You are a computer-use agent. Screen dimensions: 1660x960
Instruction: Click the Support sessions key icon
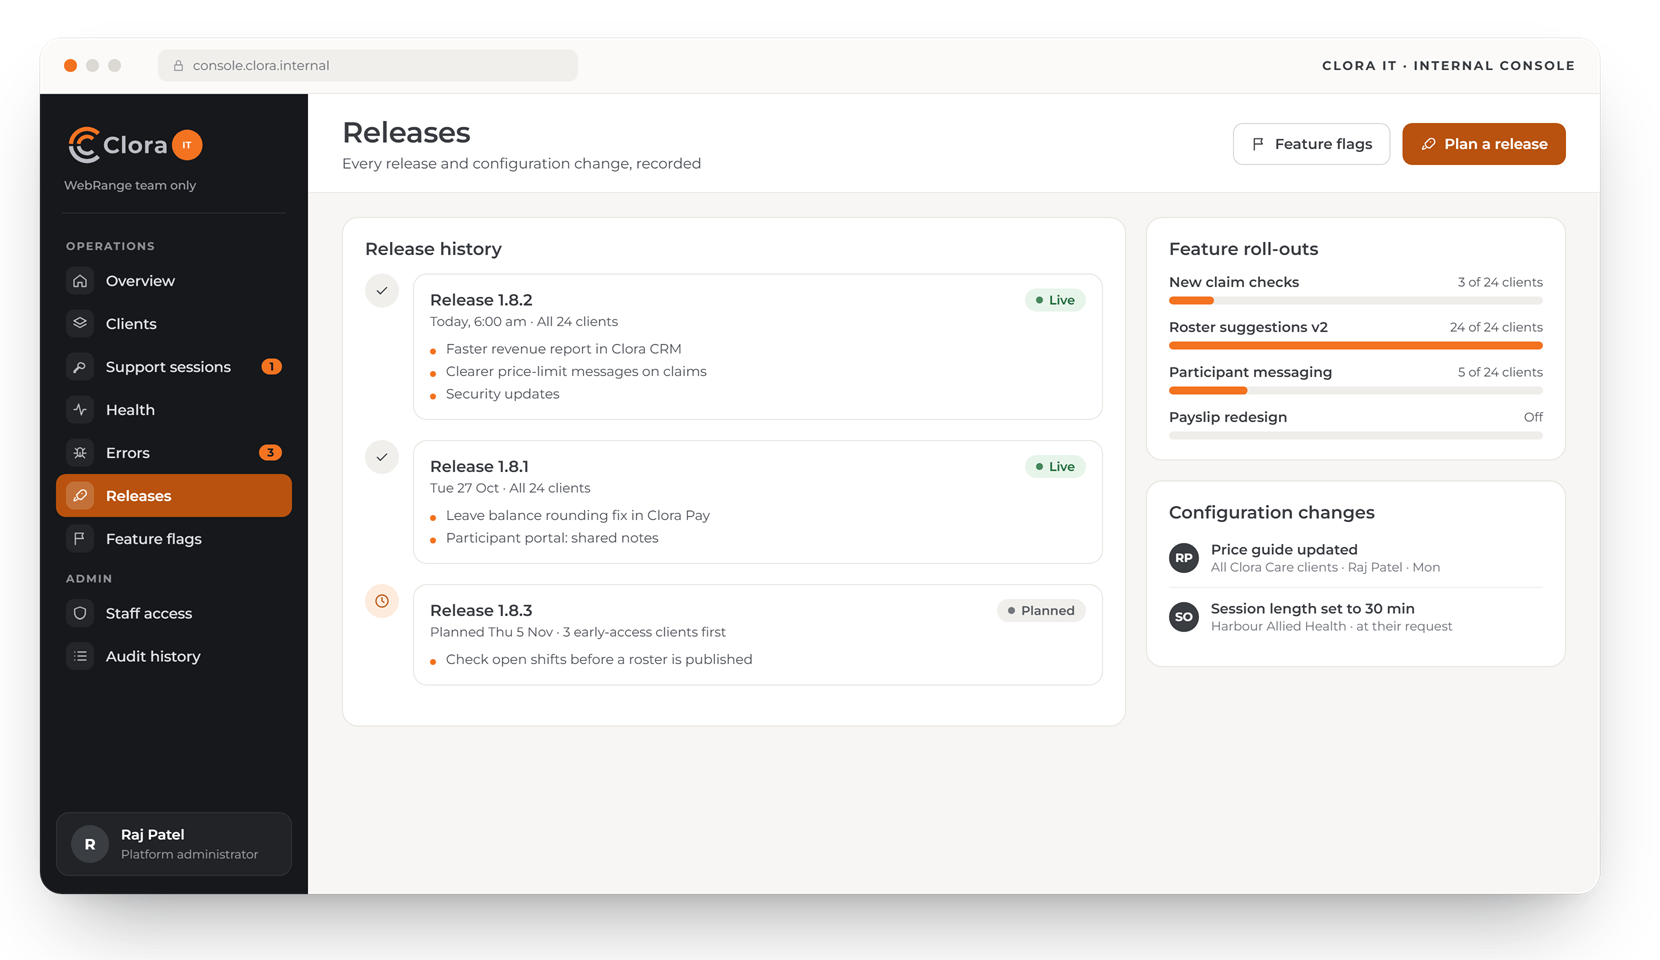[80, 367]
